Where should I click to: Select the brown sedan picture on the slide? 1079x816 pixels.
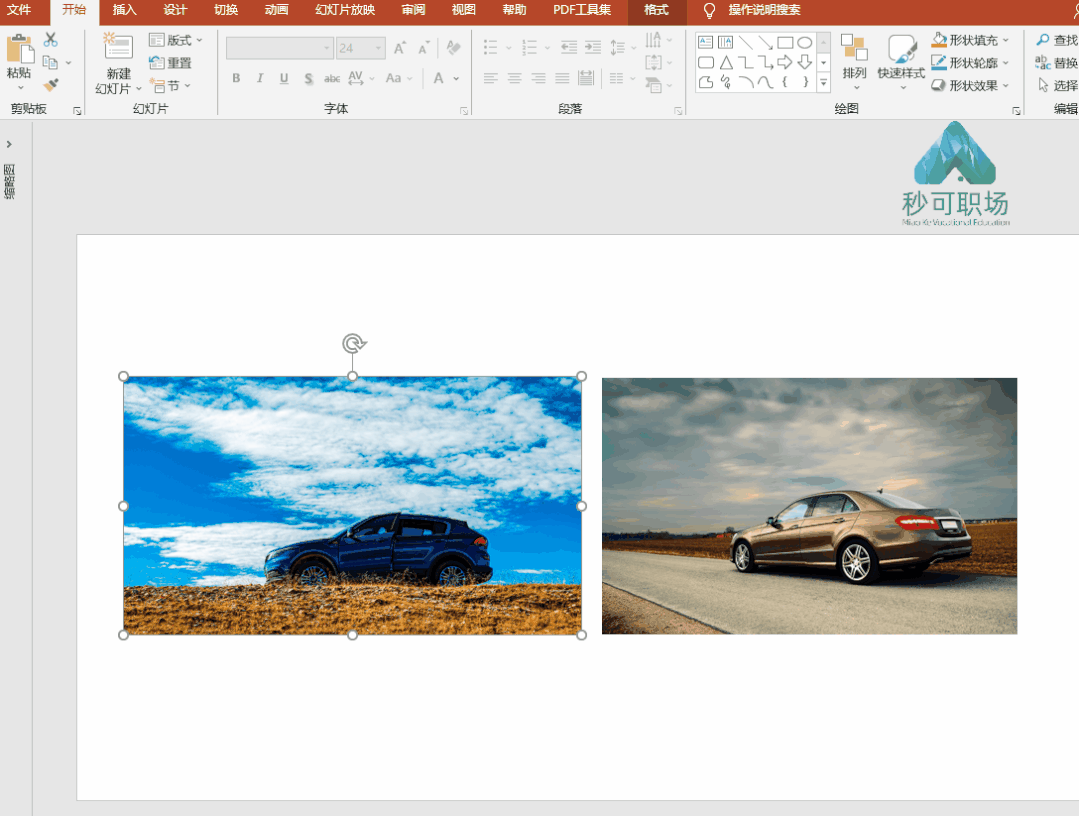click(809, 506)
